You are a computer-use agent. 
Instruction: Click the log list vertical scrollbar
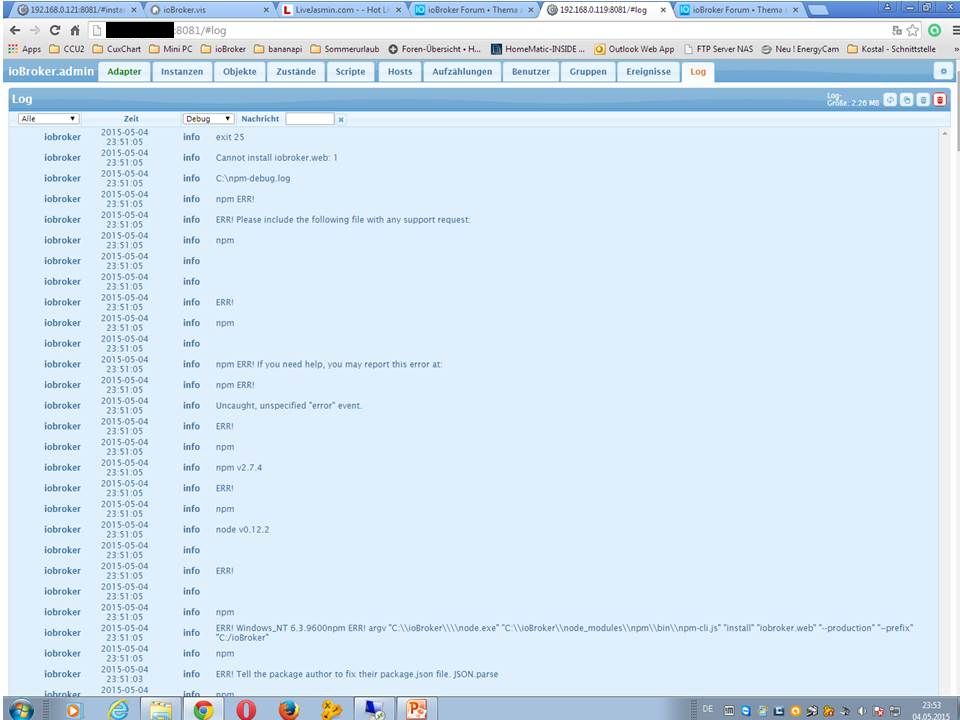coord(945,410)
